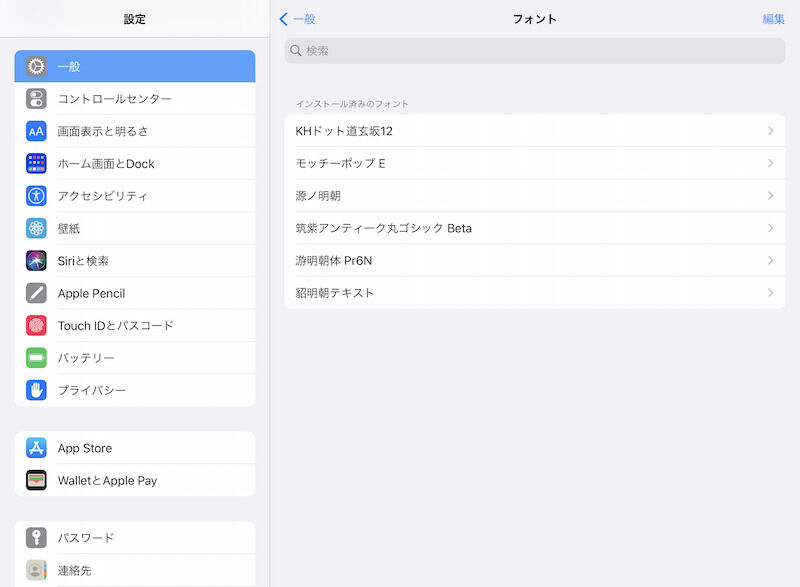The width and height of the screenshot is (800, 587).
Task: Open font KHドット道玄坂12
Action: point(535,131)
